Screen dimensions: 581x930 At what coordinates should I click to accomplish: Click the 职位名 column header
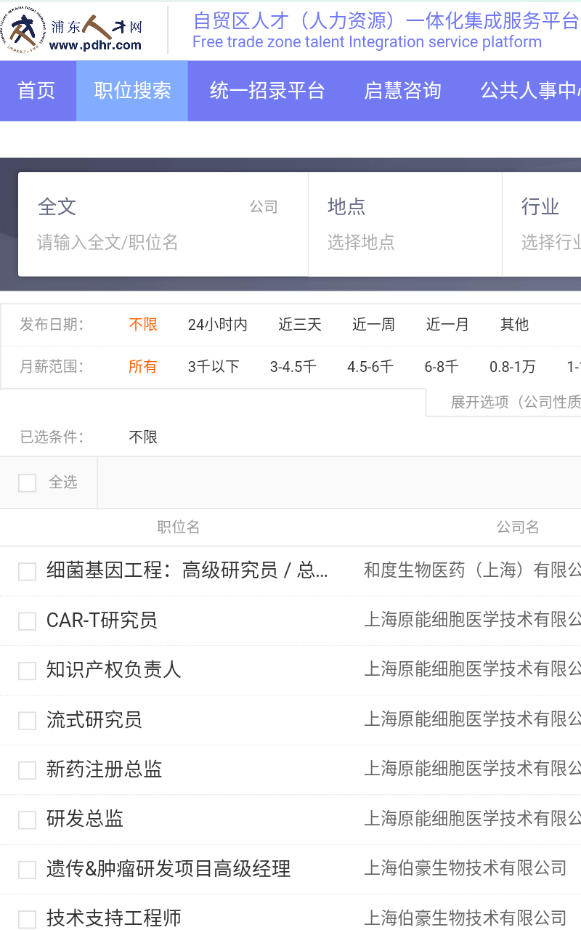tap(178, 527)
